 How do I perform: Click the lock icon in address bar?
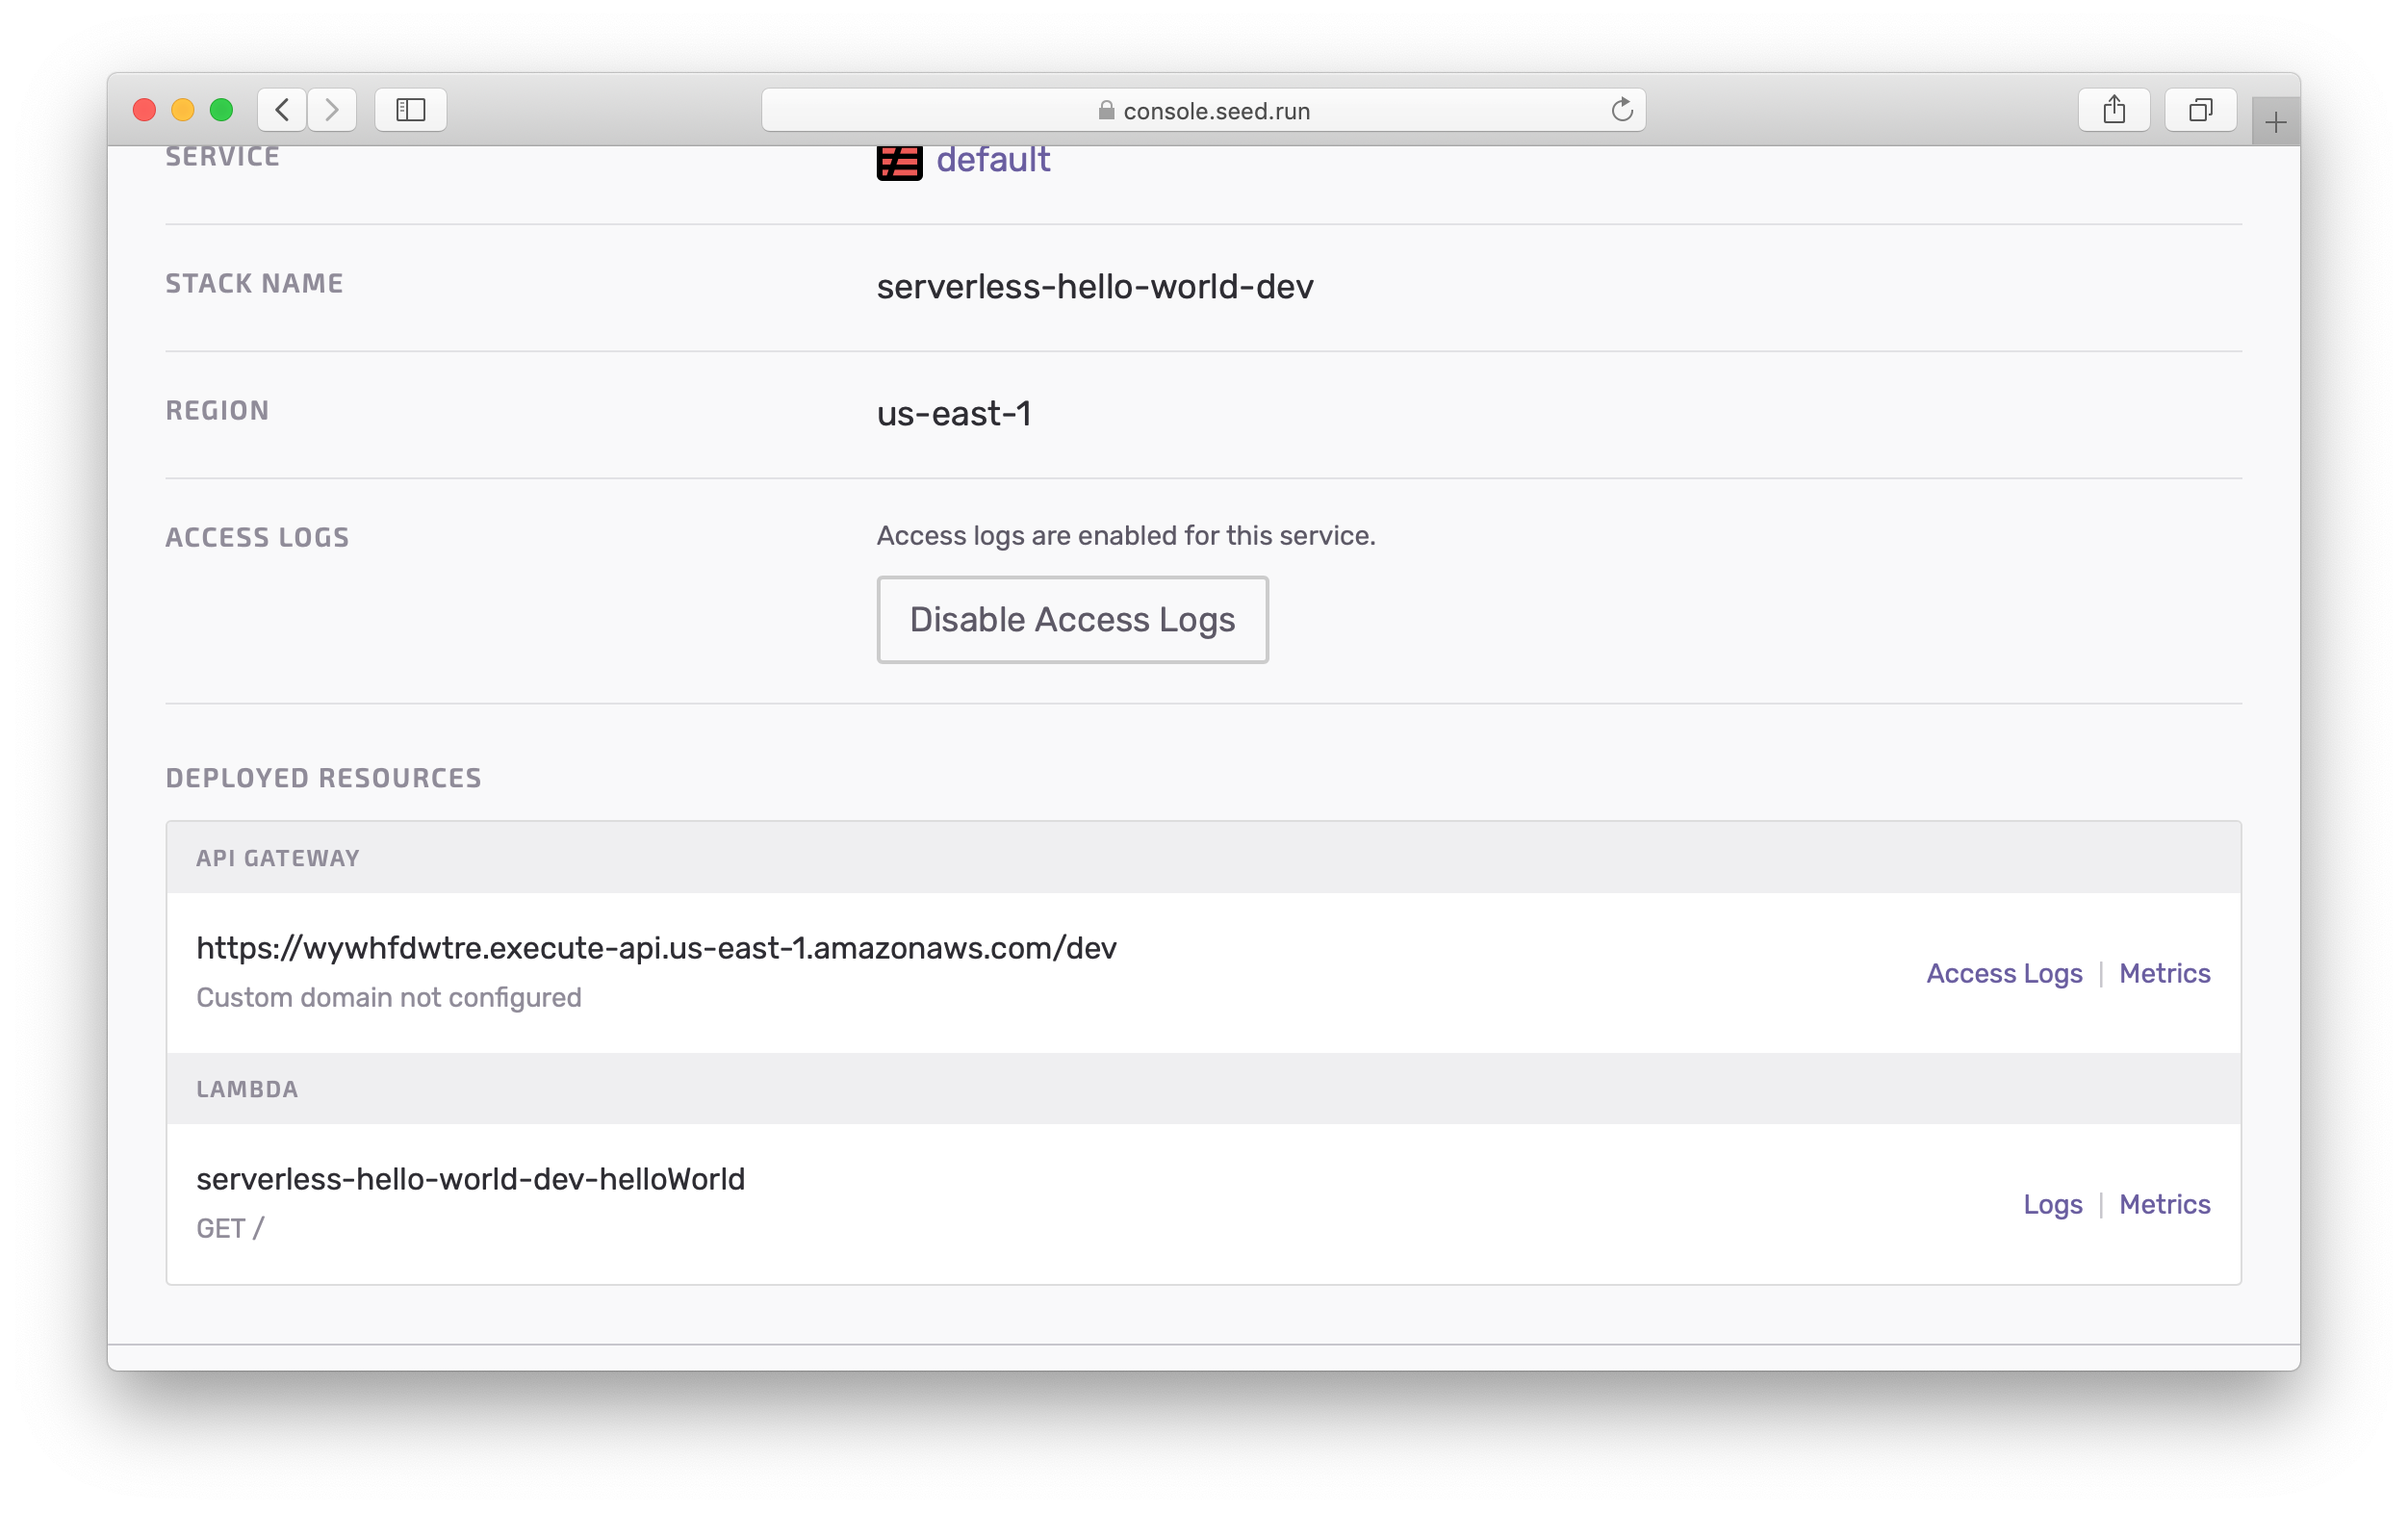[1105, 111]
